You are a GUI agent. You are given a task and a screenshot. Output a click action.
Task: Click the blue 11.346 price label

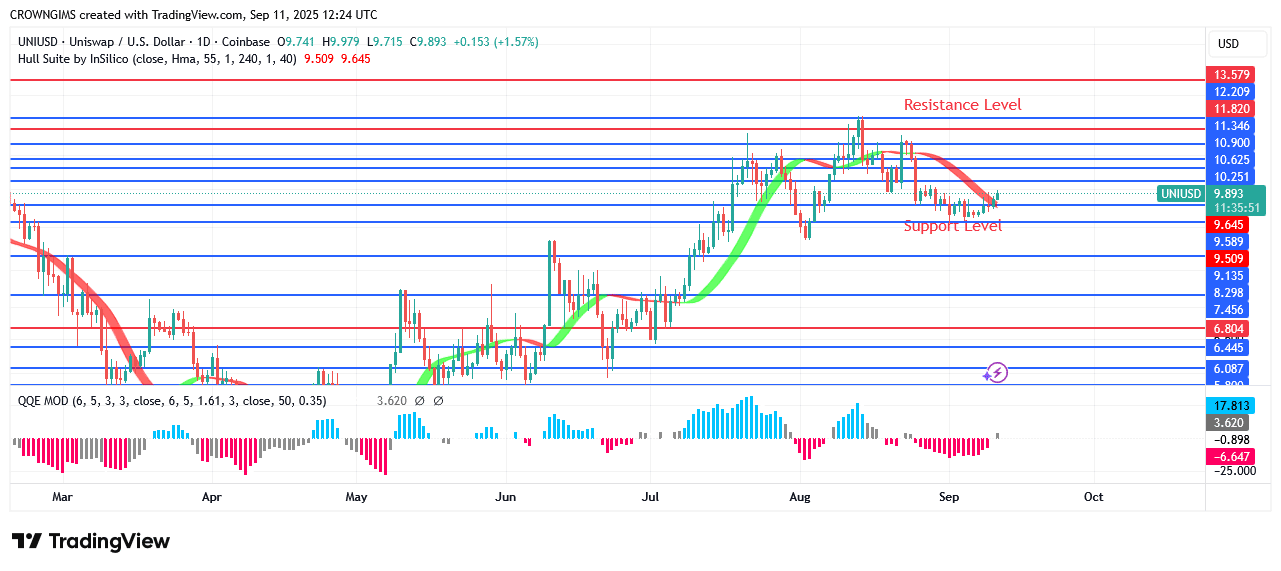coord(1228,126)
